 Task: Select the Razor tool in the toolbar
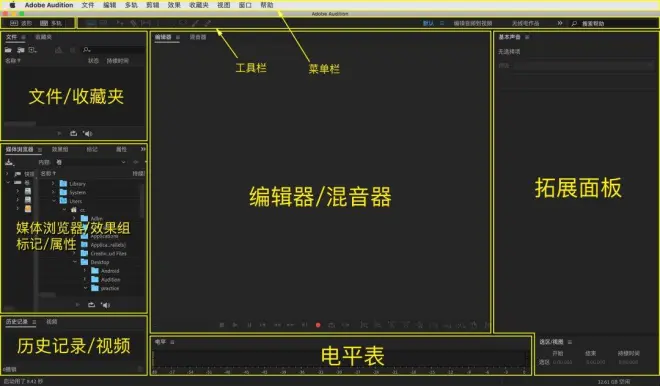133,23
